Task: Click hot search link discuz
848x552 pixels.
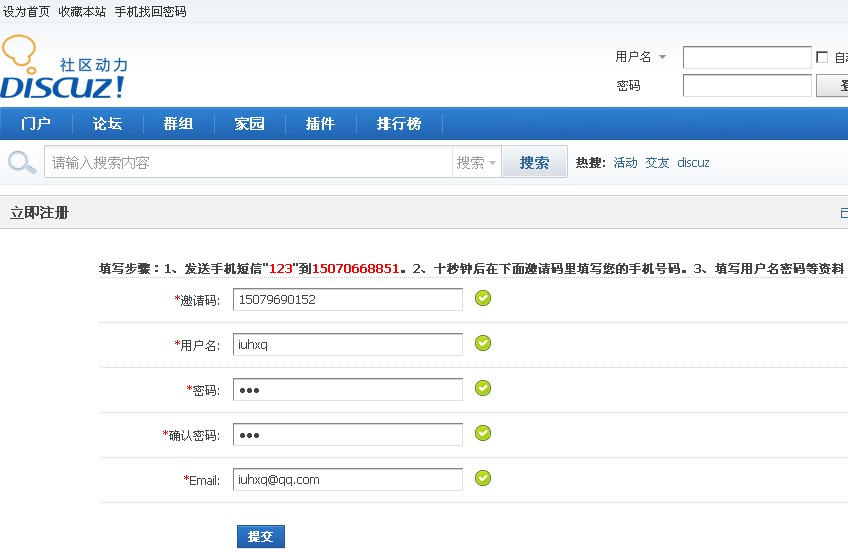Action: click(693, 163)
